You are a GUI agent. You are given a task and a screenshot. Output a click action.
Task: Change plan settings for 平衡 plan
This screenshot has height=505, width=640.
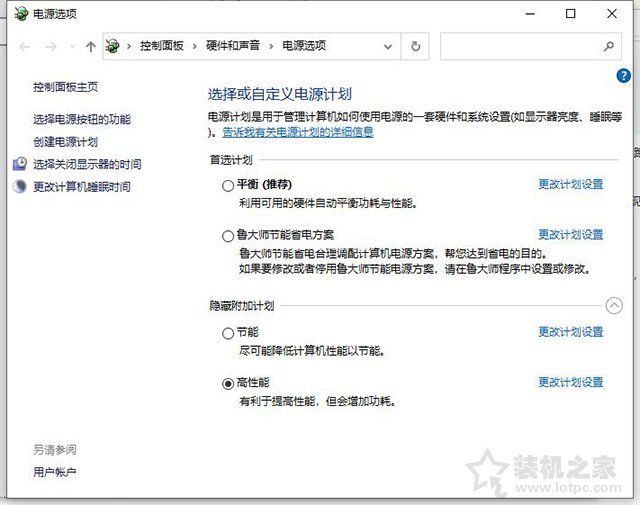click(571, 184)
